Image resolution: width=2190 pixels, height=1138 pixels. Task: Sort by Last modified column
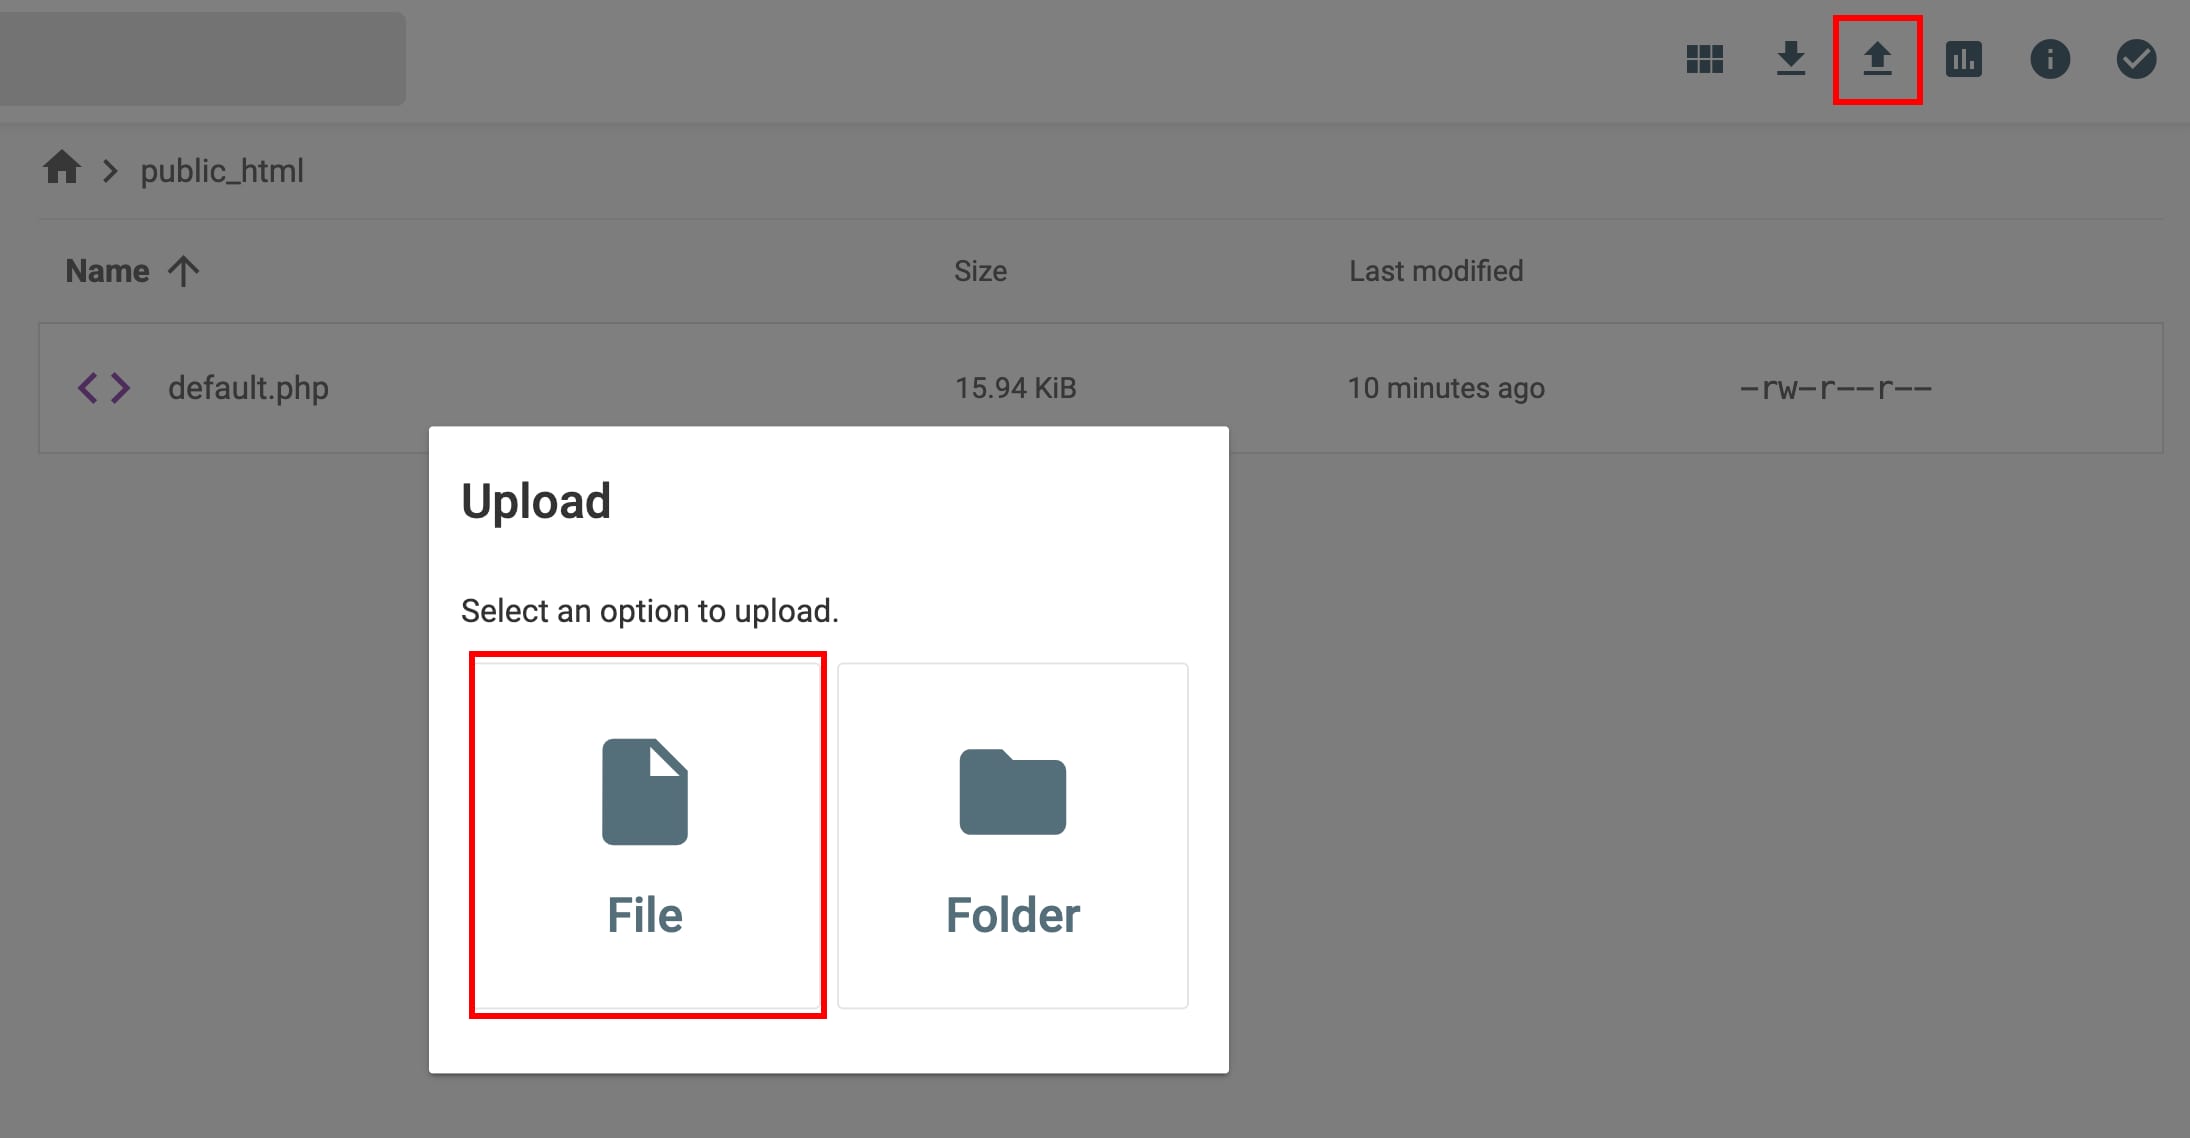click(1435, 271)
